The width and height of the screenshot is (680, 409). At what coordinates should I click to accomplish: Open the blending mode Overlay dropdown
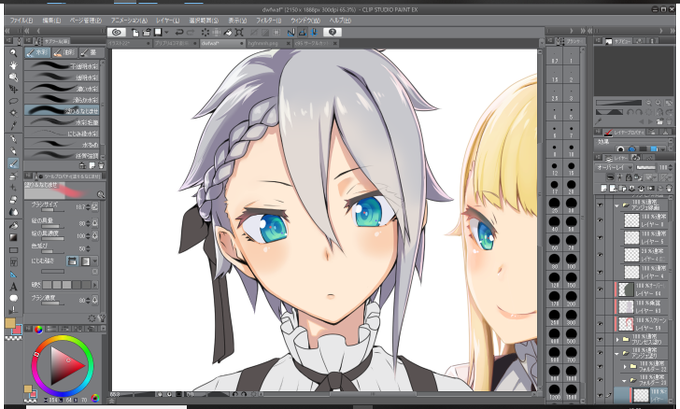614,167
